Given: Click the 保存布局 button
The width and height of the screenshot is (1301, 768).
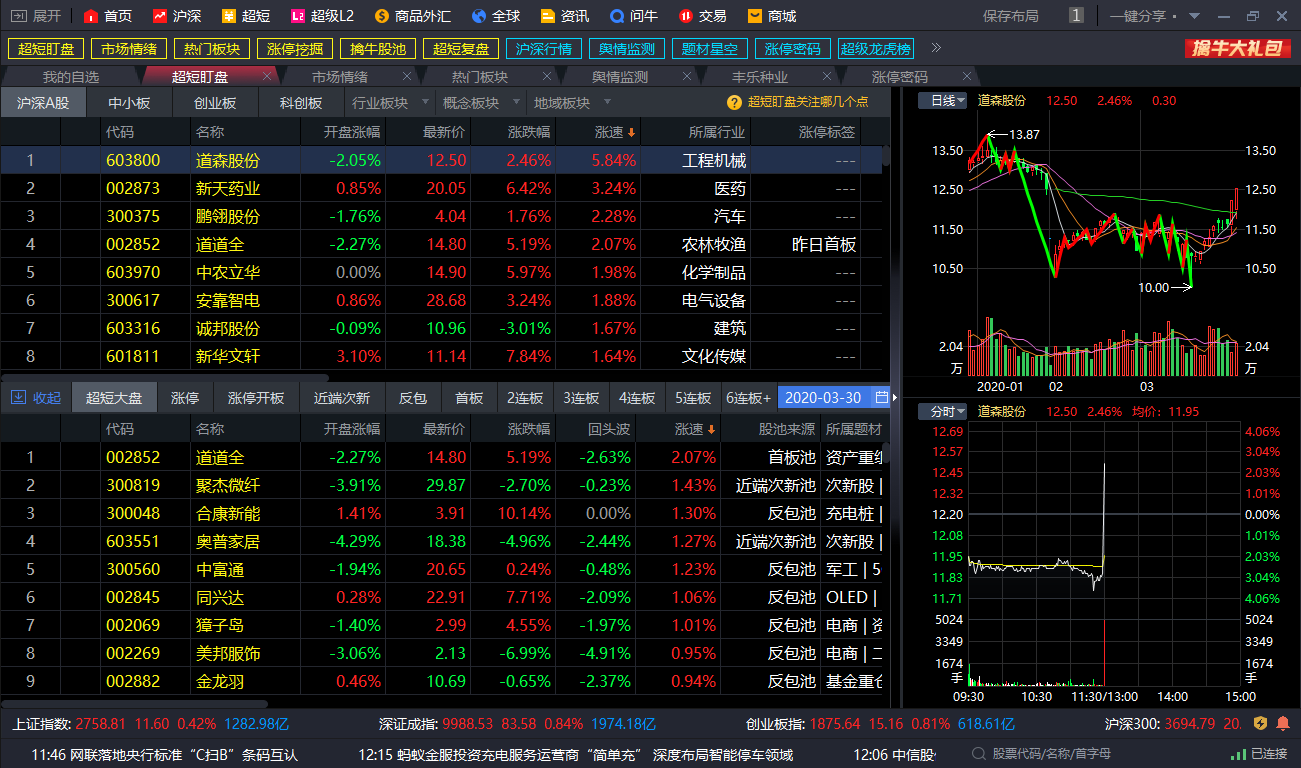Looking at the screenshot, I should pyautogui.click(x=1010, y=16).
